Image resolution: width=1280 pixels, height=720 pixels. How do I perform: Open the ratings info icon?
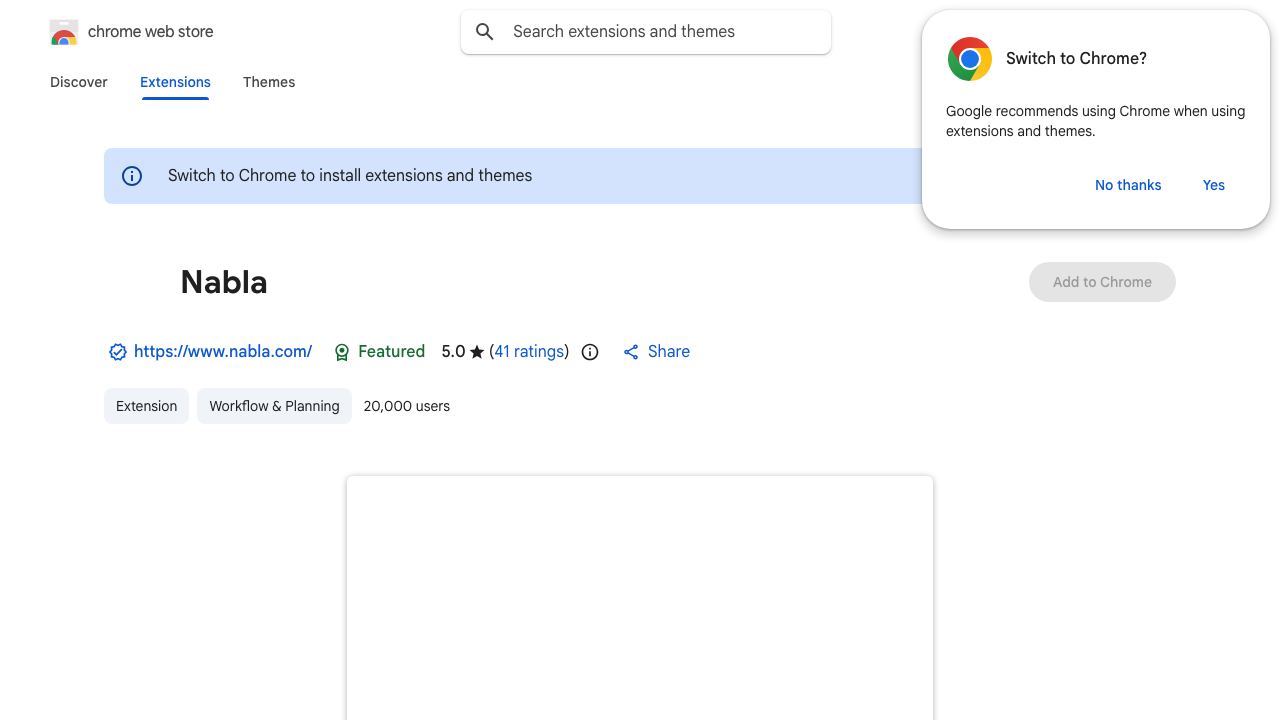(x=590, y=352)
